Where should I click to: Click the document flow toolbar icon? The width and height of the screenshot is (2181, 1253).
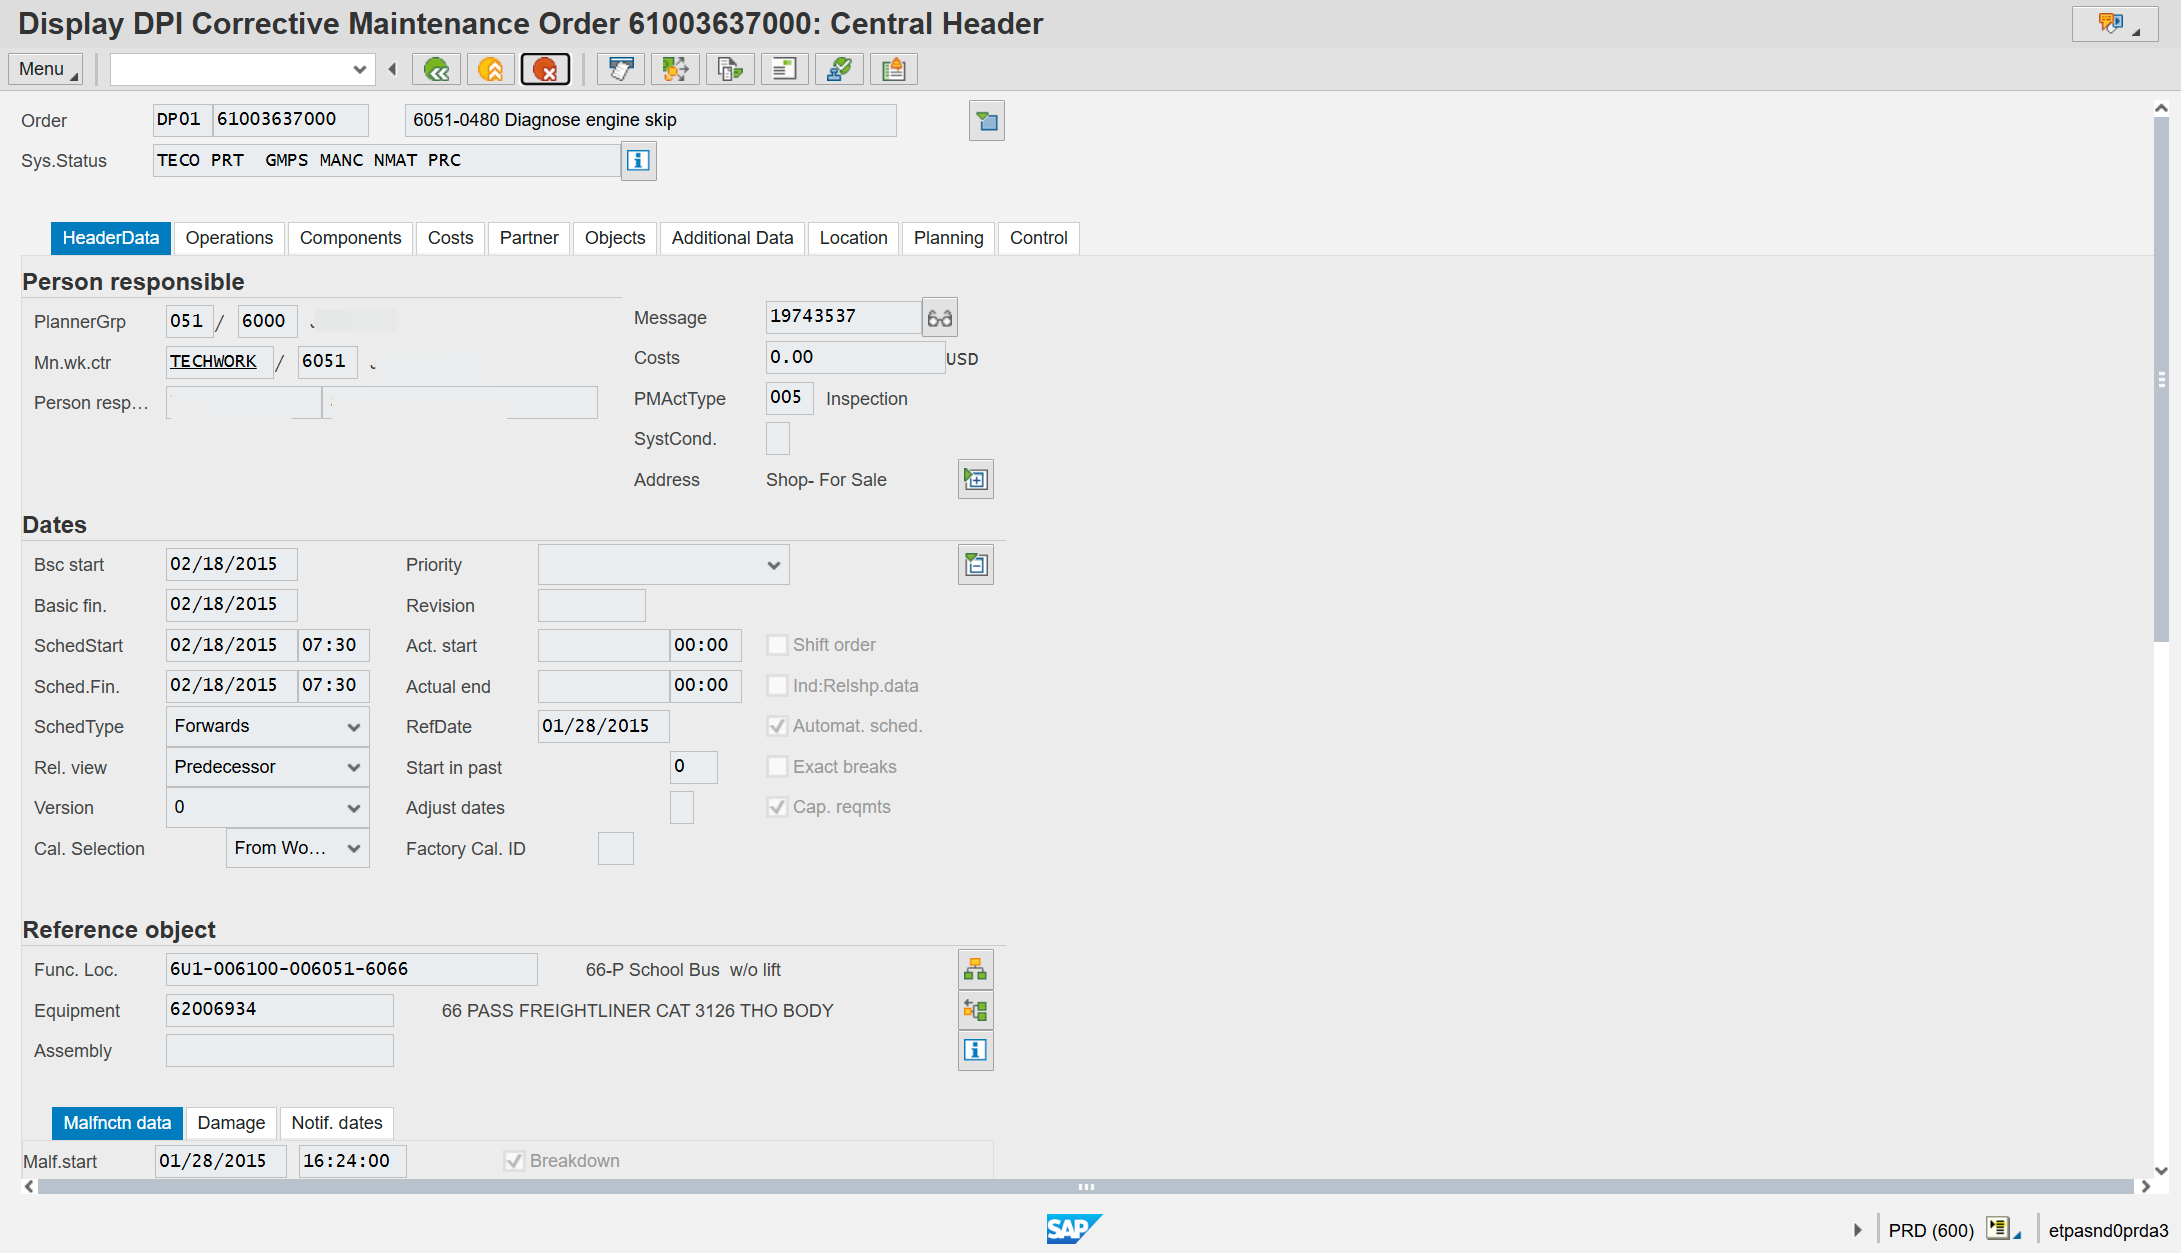click(x=730, y=69)
